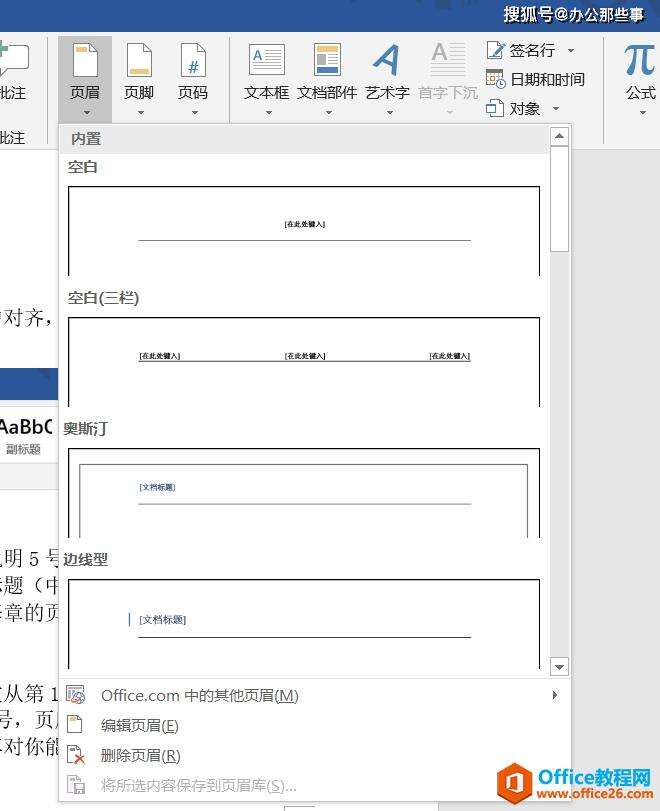Click the 公式 pi equation icon

point(639,59)
